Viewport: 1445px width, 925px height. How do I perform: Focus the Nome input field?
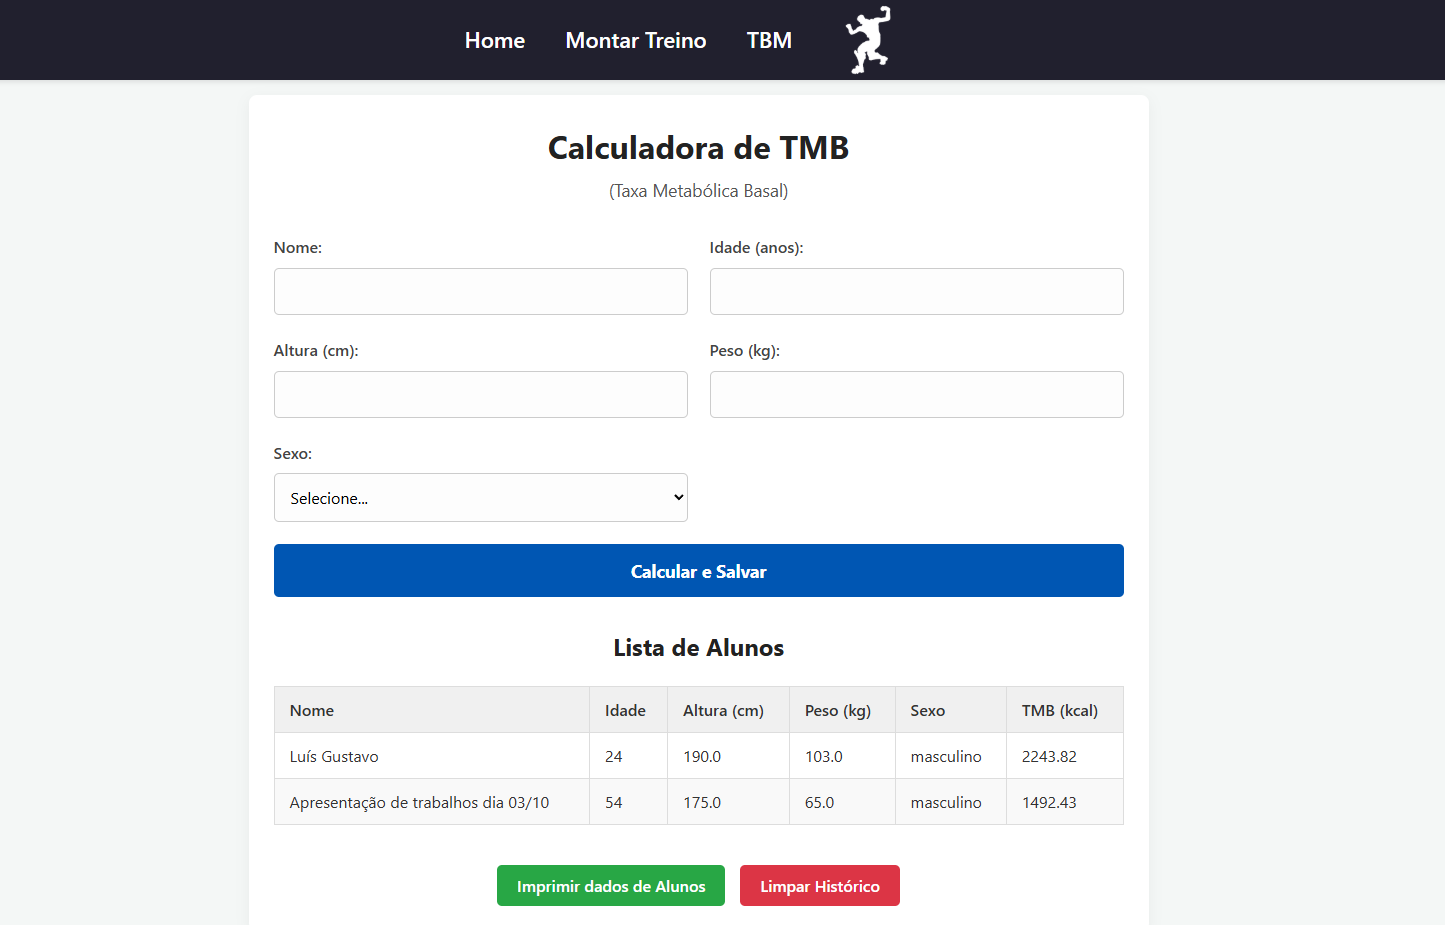pos(480,291)
